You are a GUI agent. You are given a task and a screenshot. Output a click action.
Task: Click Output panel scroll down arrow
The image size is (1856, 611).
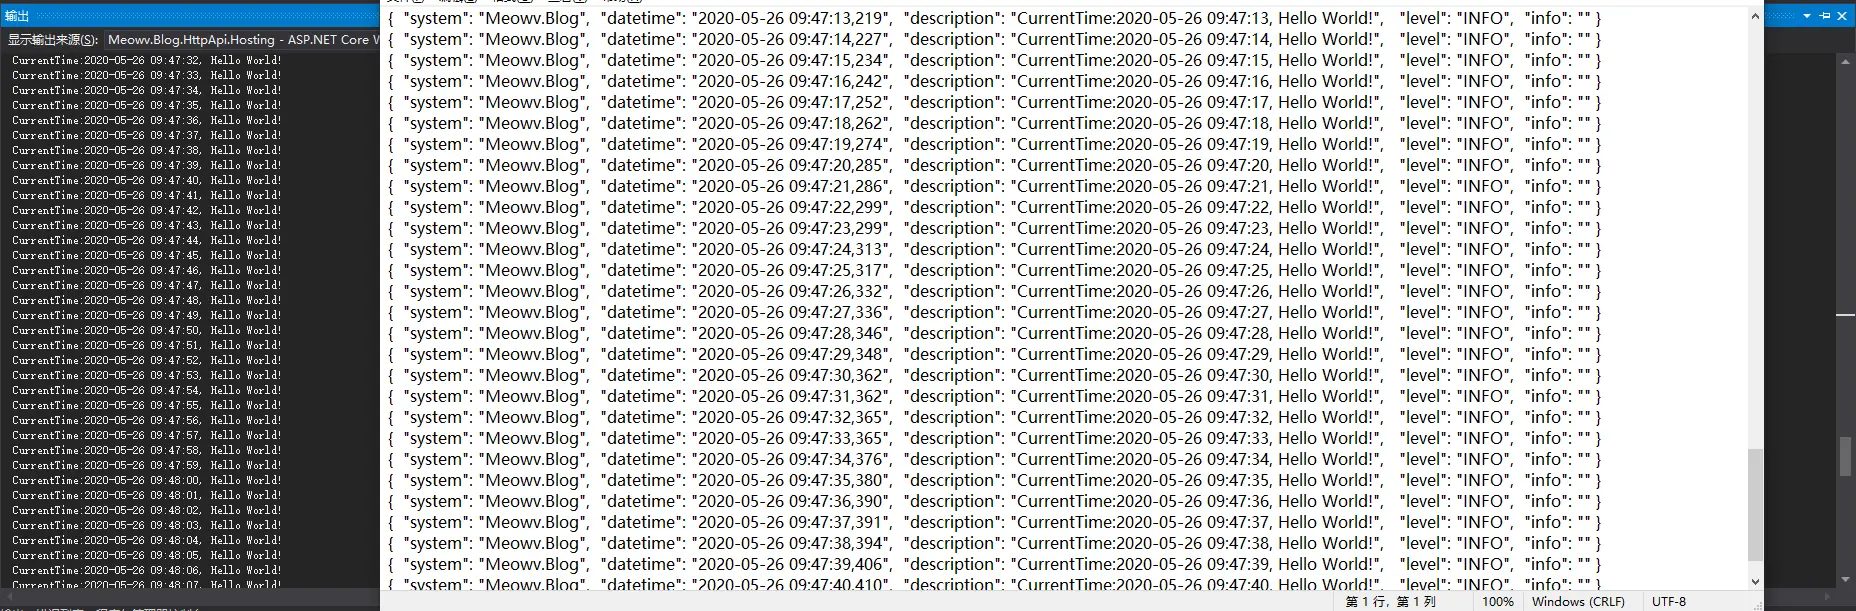click(x=1846, y=578)
